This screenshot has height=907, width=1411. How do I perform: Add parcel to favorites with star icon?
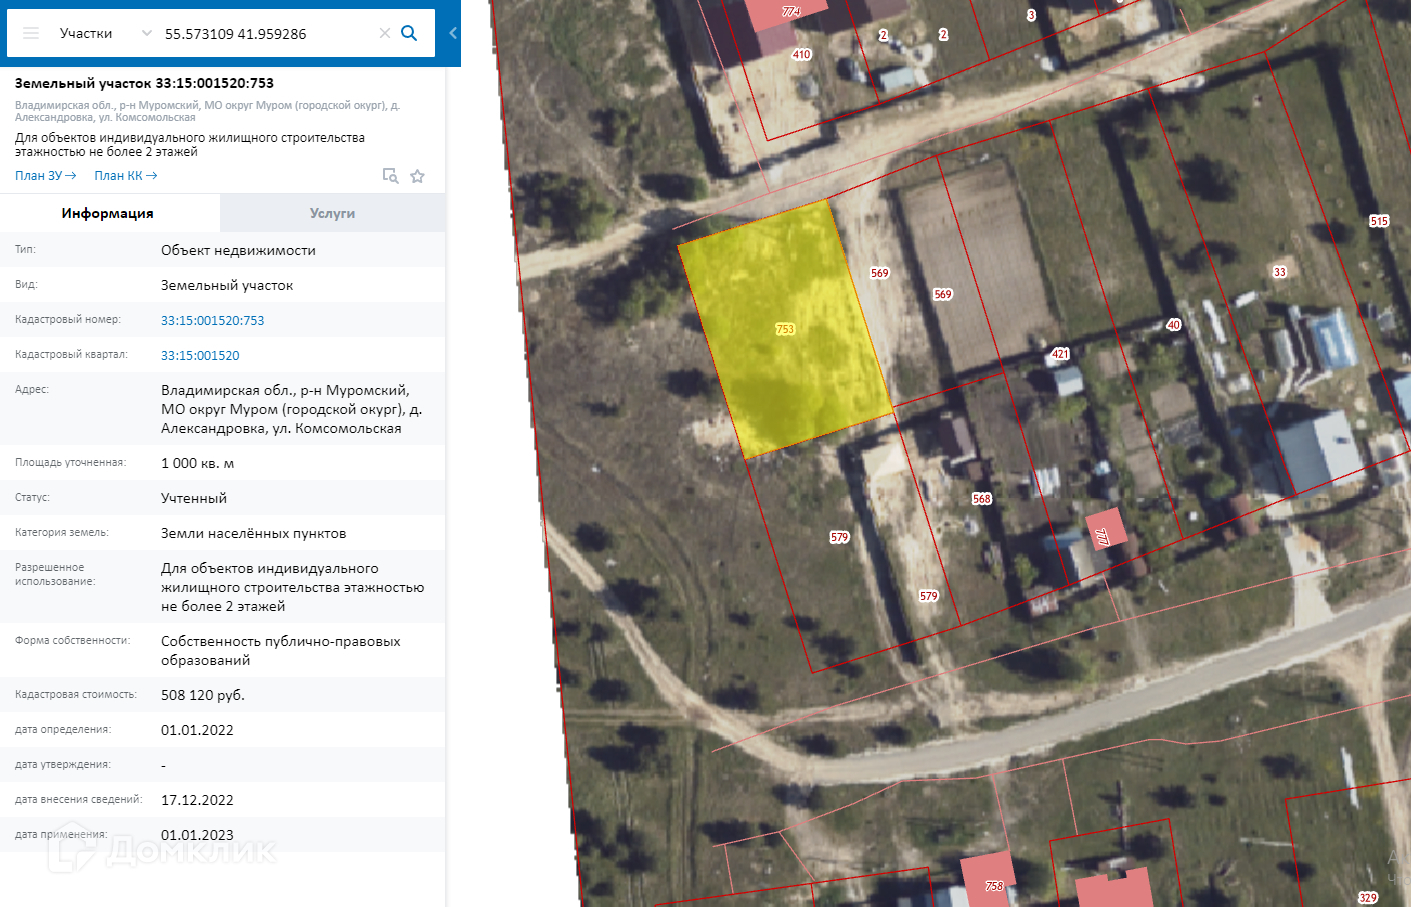point(418,176)
